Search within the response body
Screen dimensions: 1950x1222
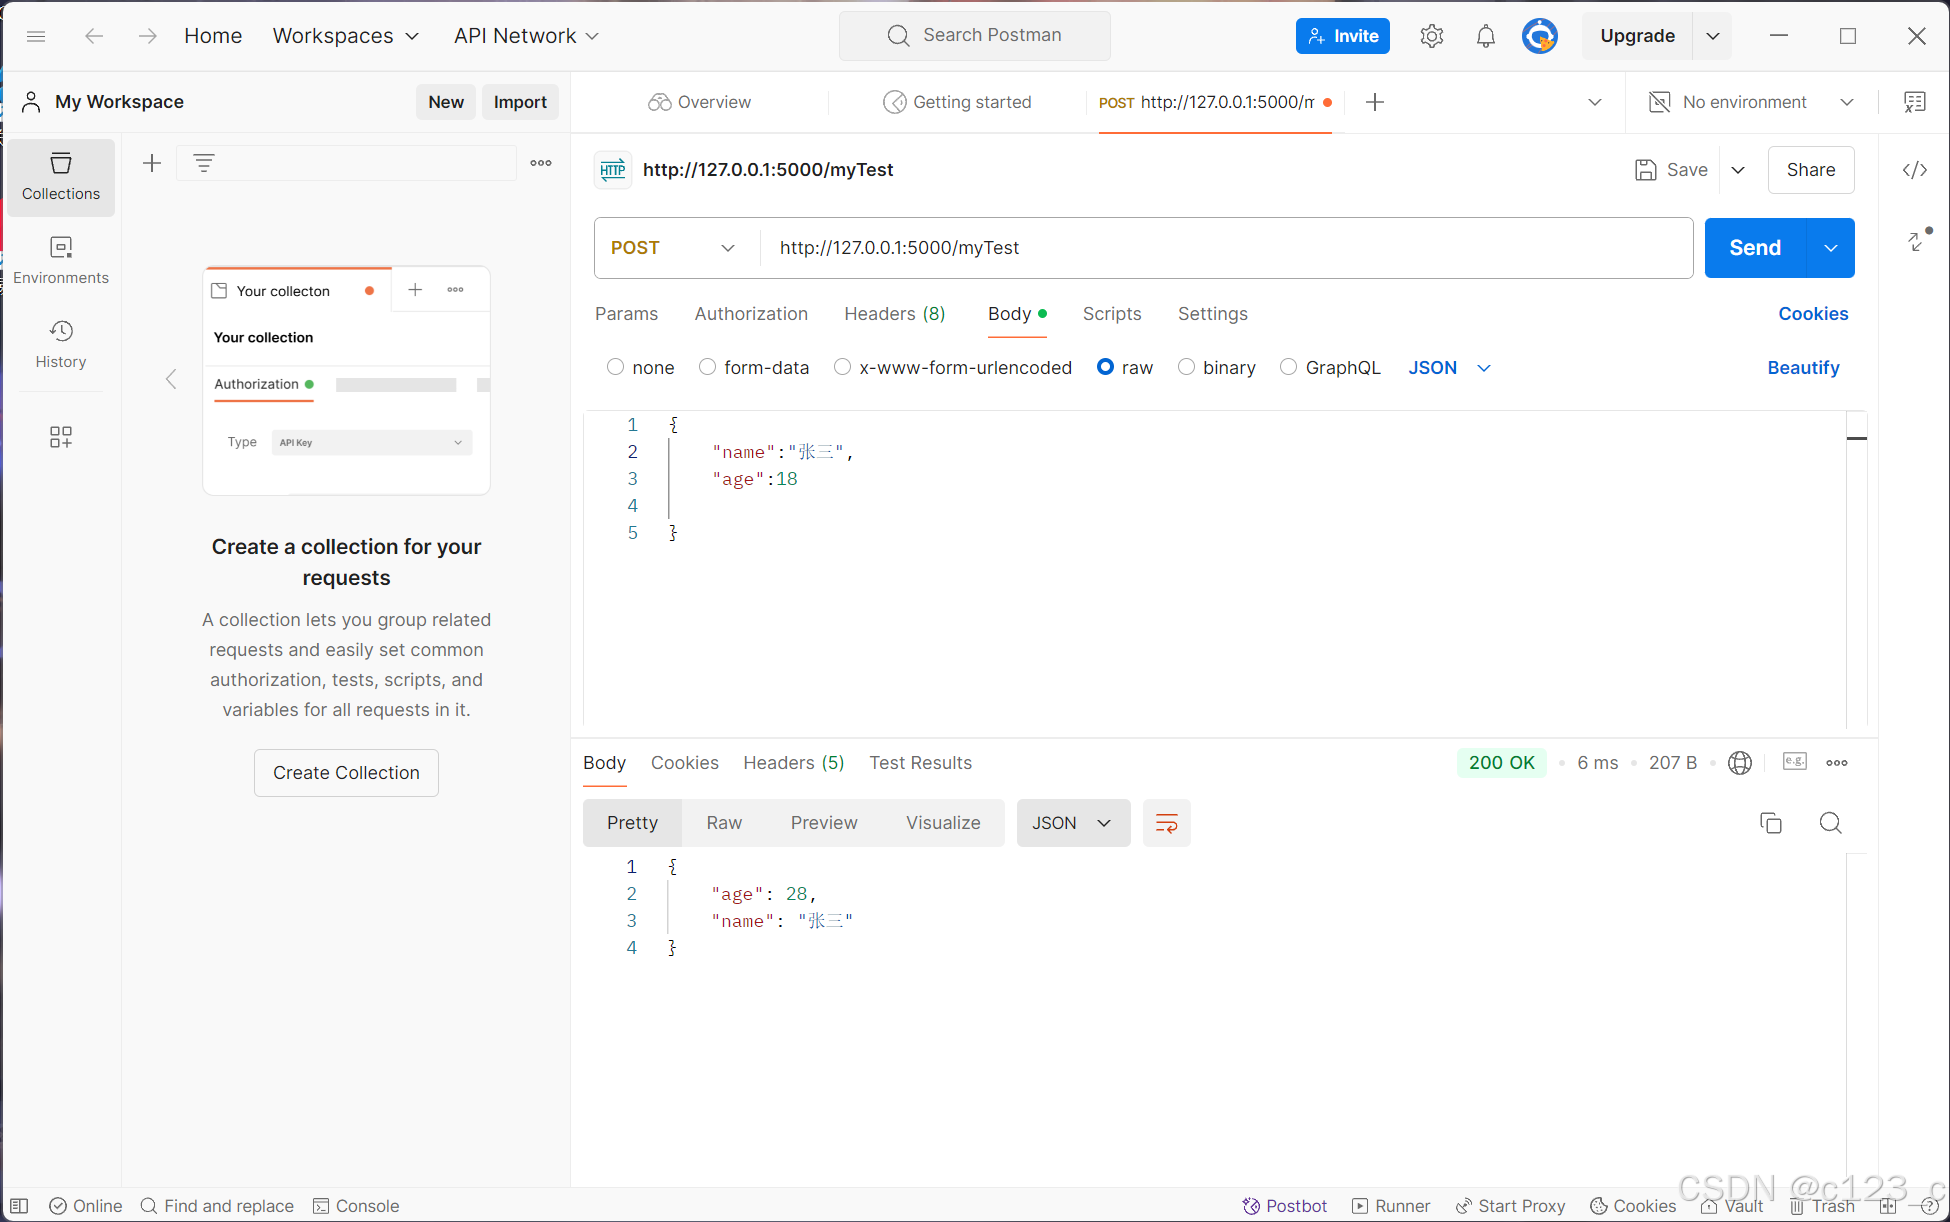[1830, 823]
